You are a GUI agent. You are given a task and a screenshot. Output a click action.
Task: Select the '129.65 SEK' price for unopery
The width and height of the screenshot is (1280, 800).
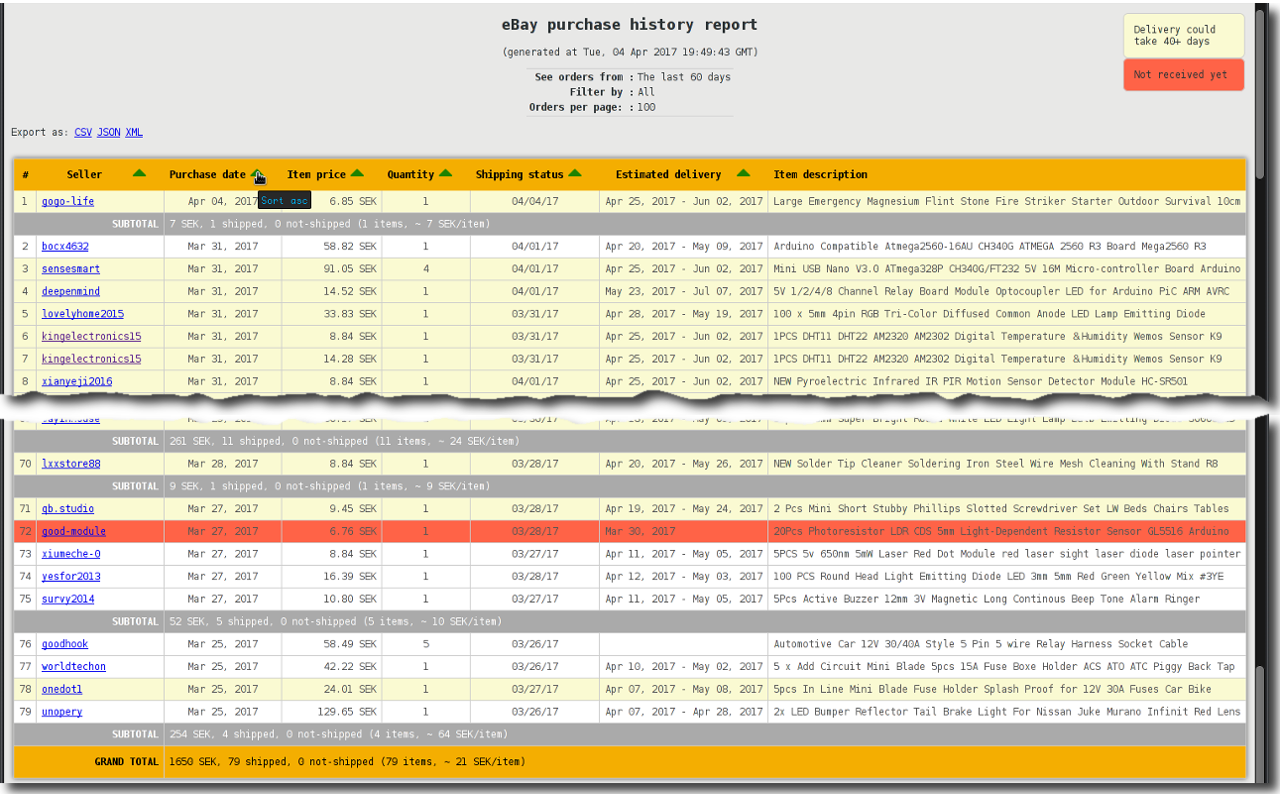click(347, 712)
